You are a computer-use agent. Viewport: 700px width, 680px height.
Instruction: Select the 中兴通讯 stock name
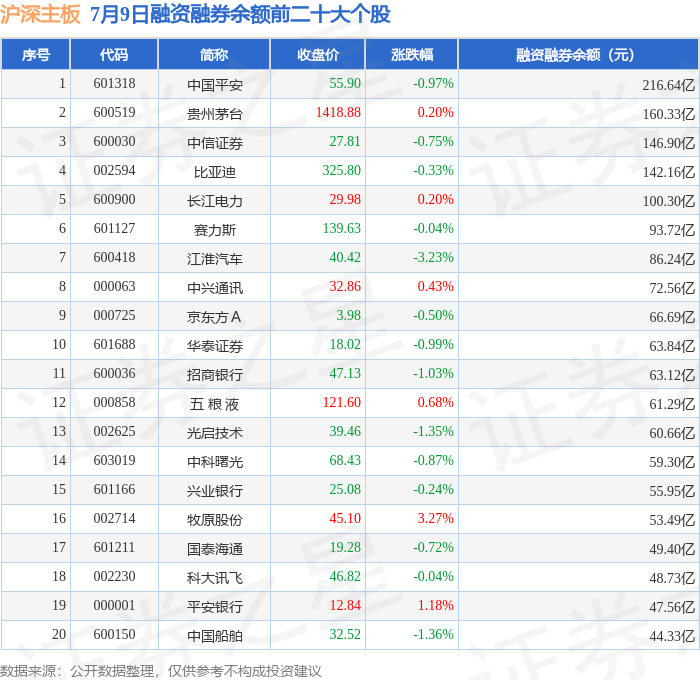click(x=215, y=288)
